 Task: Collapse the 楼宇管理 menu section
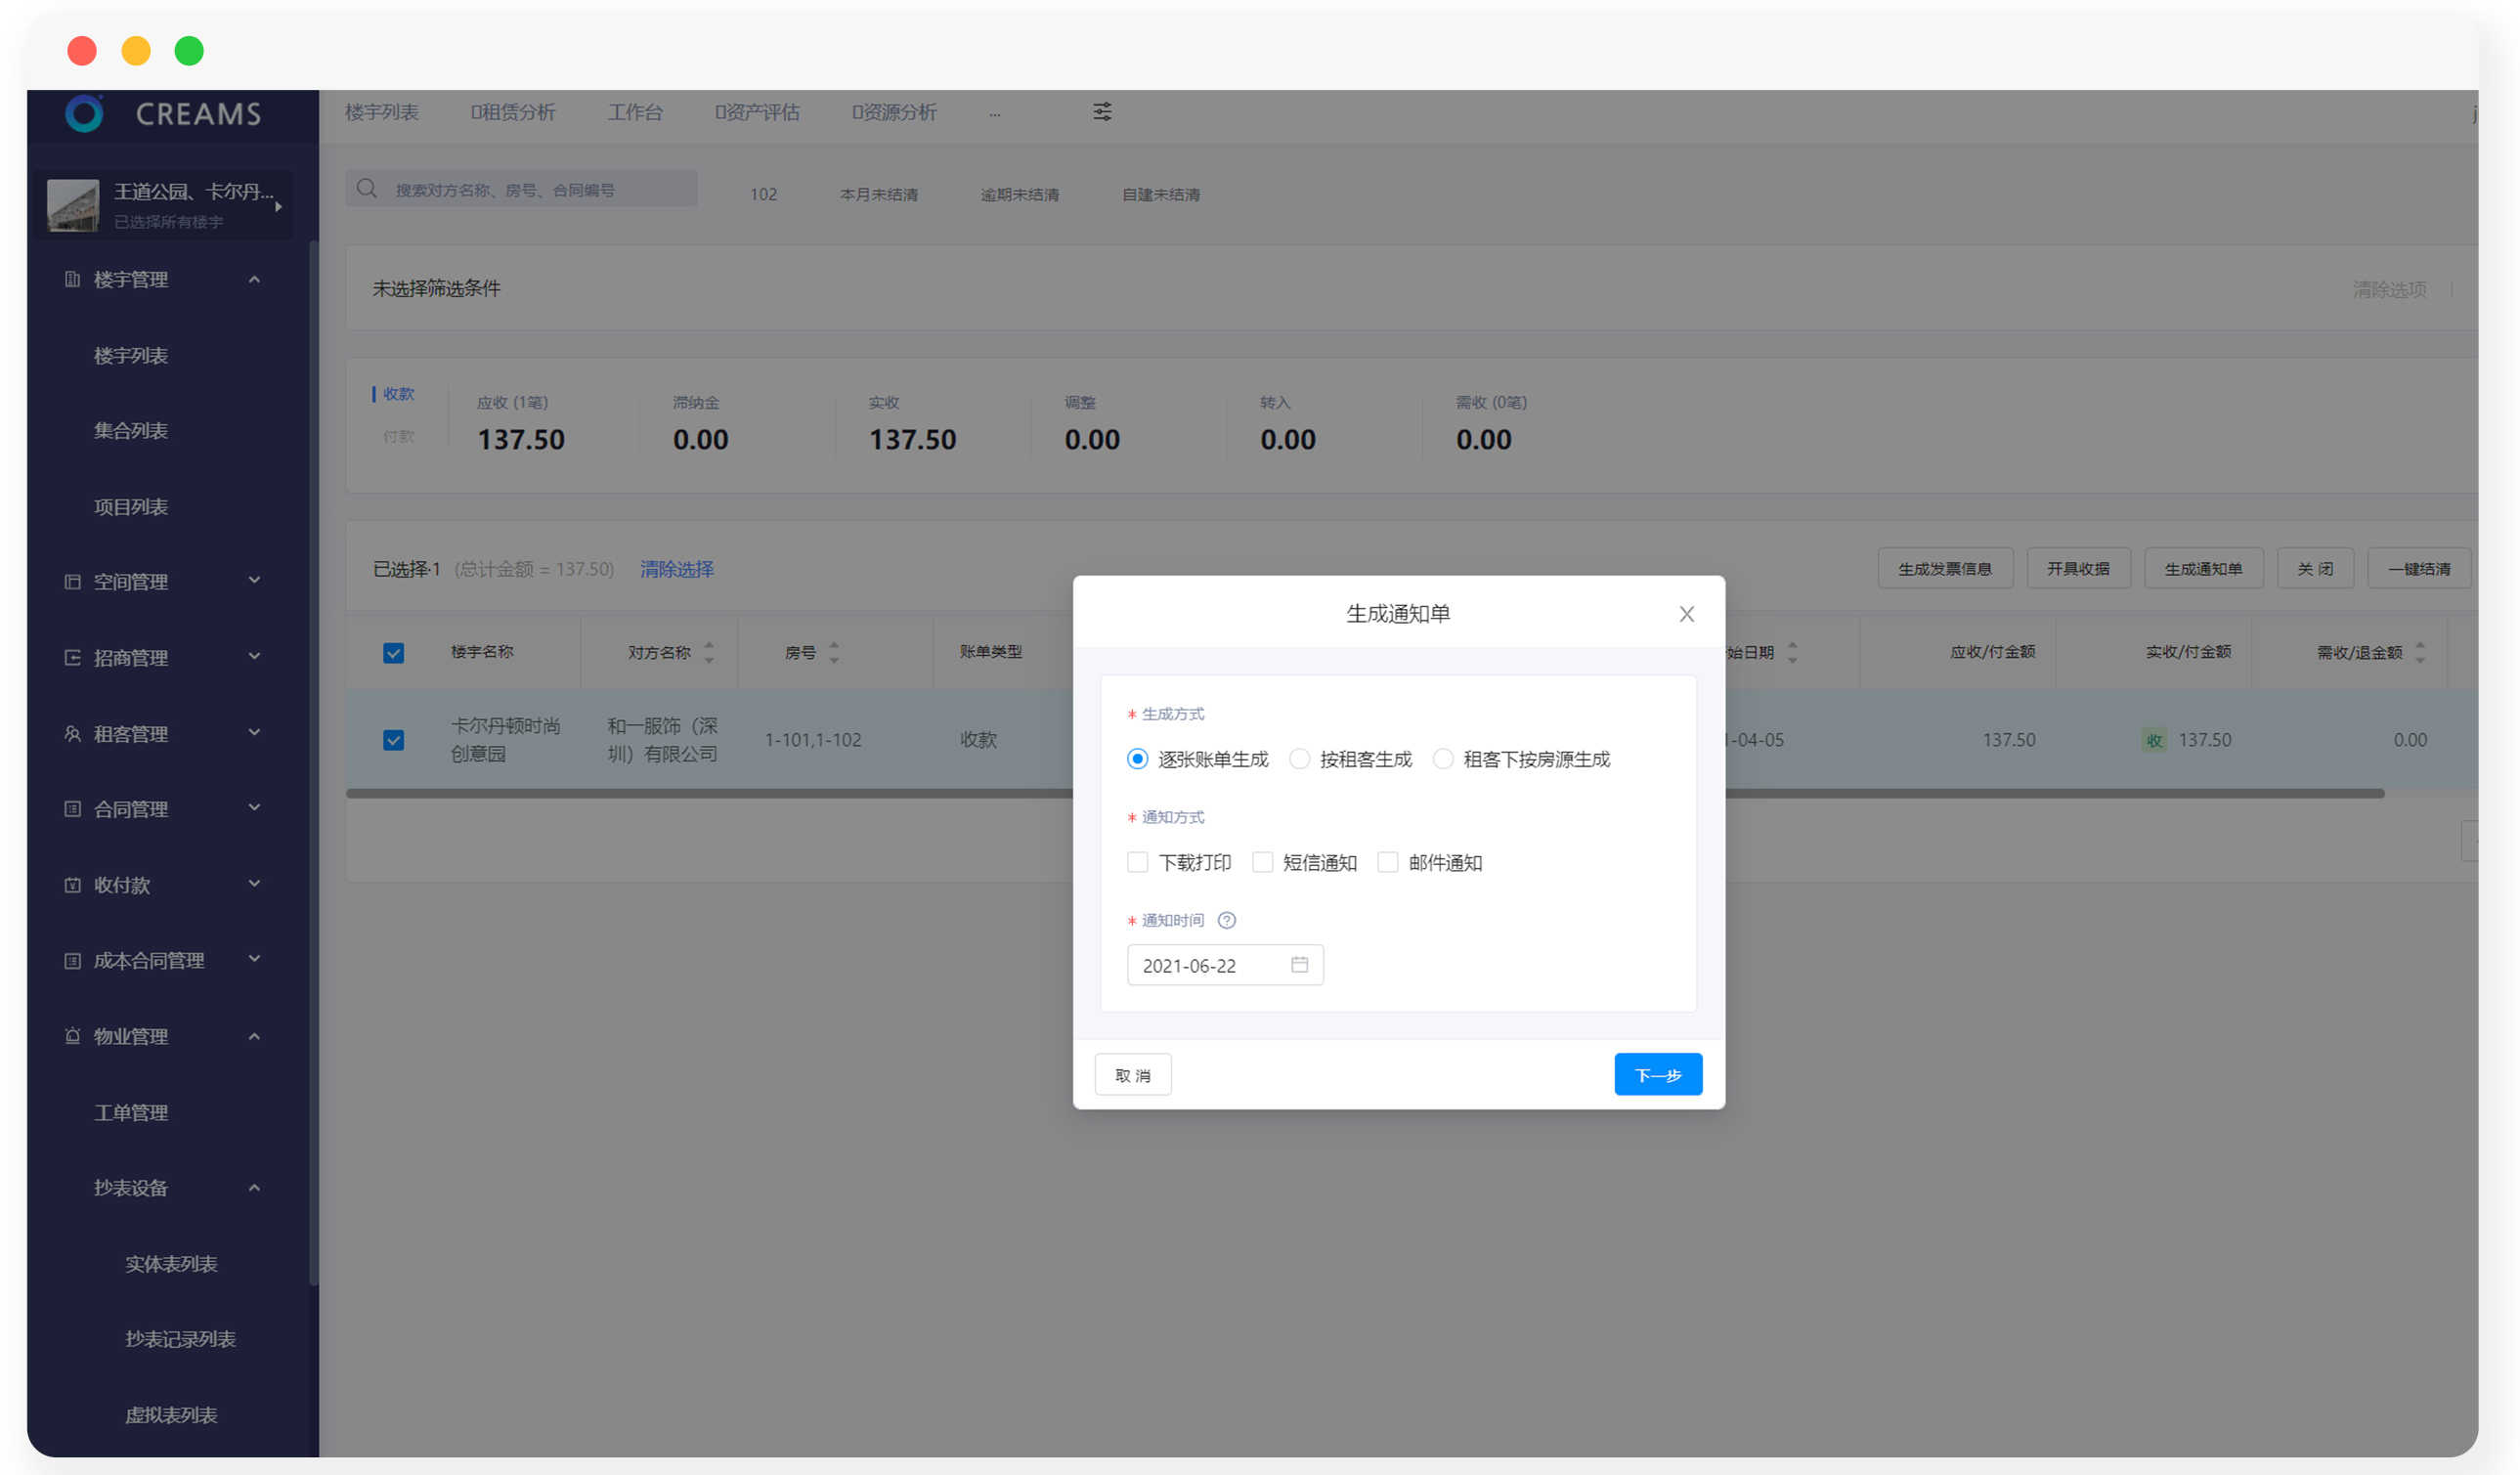[x=254, y=279]
